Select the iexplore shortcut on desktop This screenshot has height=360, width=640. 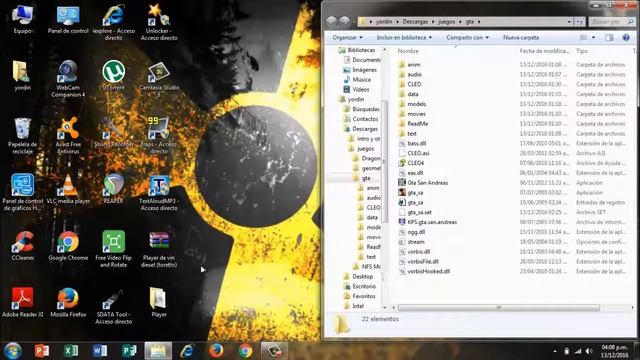(x=113, y=22)
